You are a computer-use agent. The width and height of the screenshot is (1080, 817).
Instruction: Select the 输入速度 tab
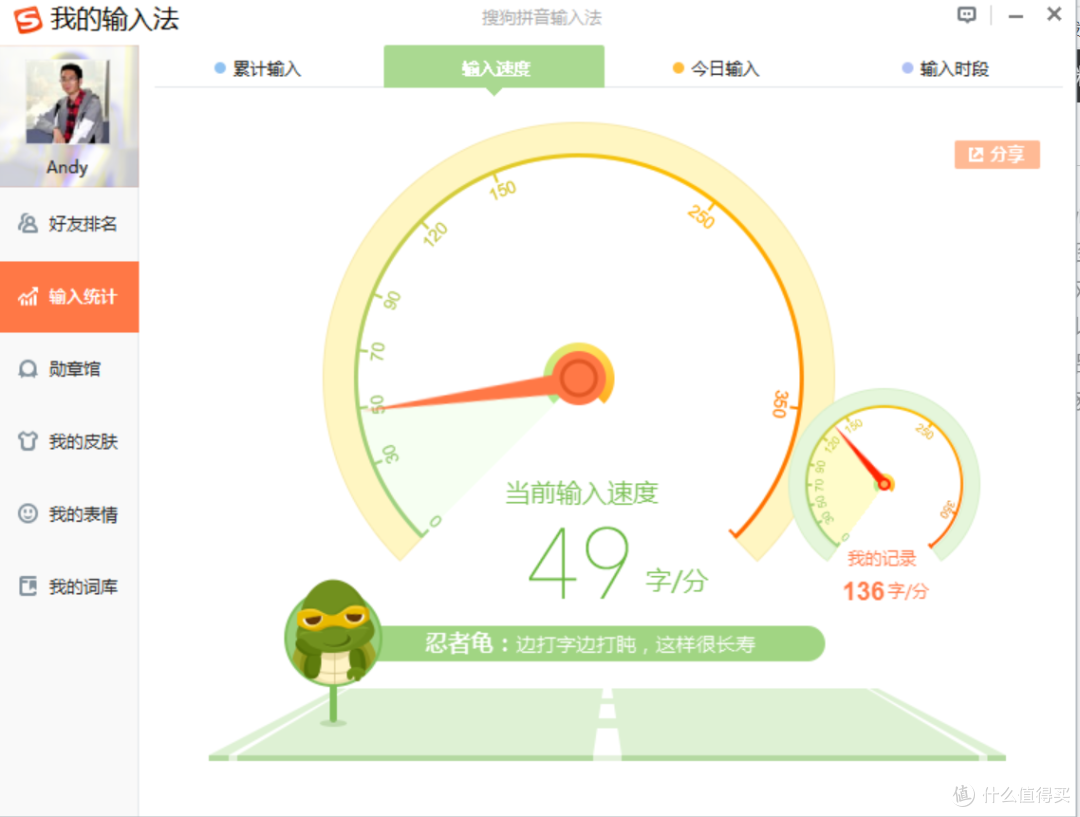point(494,67)
